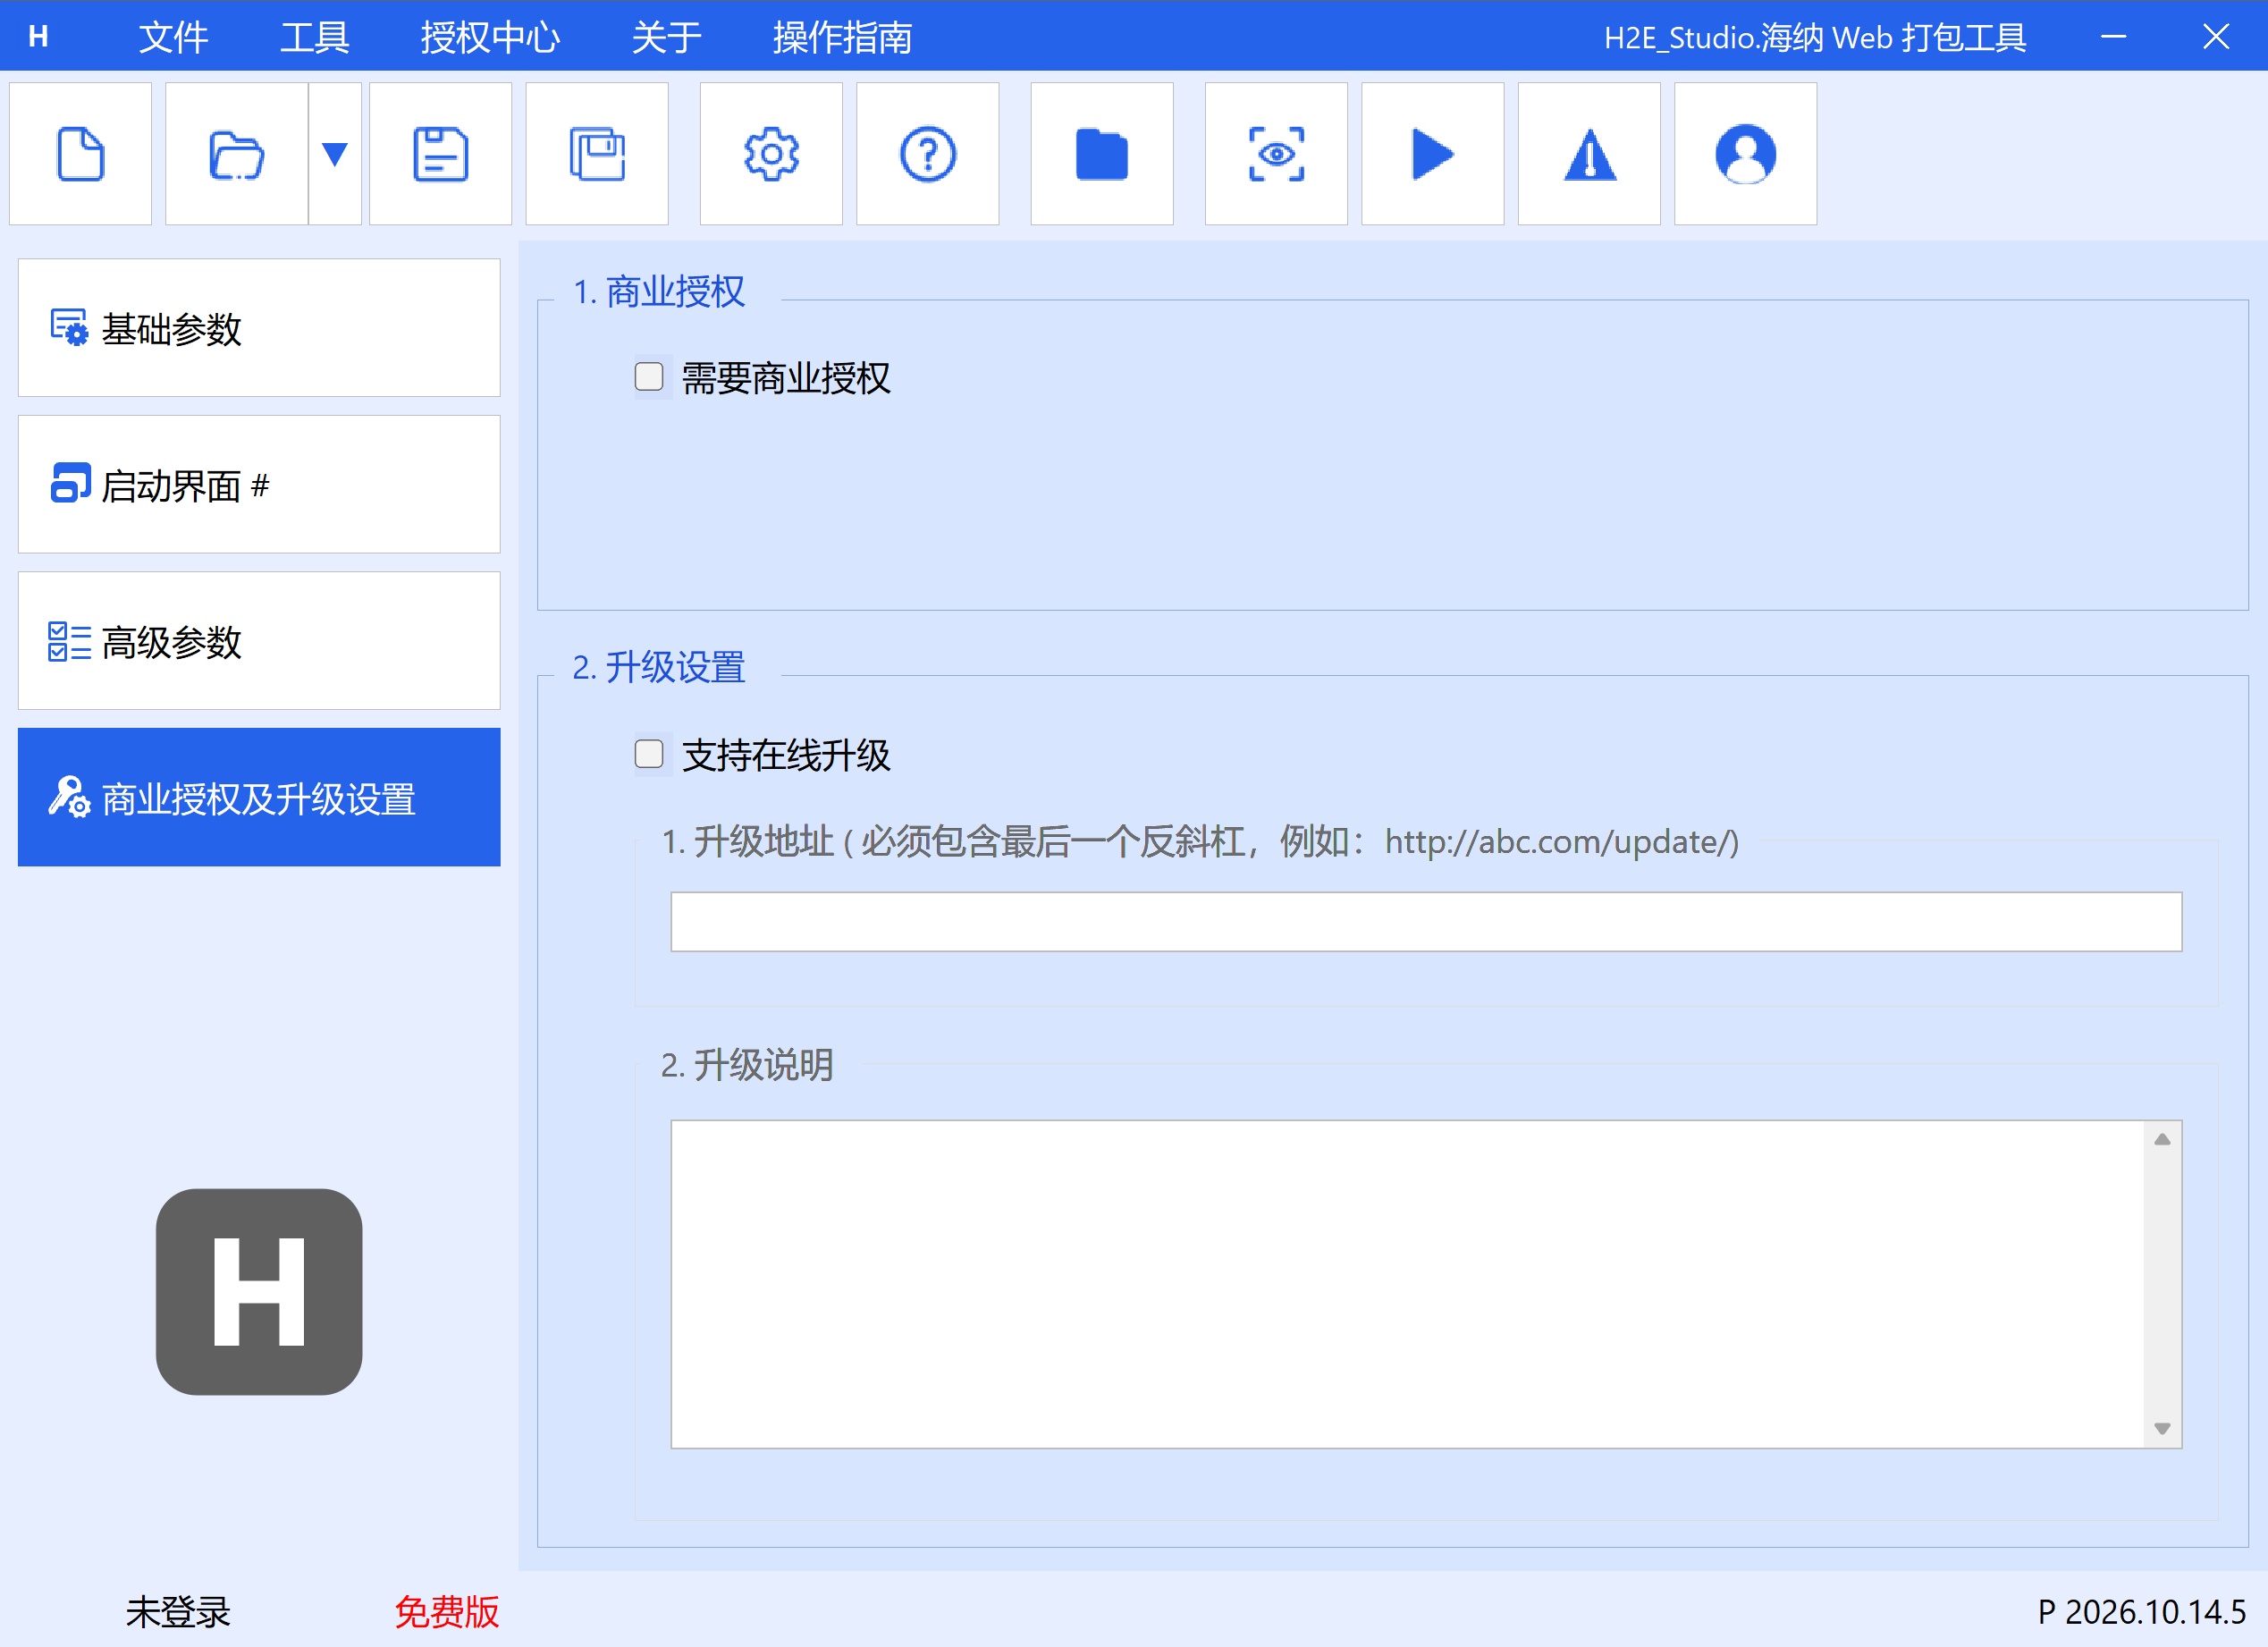
Task: Open the 授权中心 menu
Action: click(x=490, y=37)
